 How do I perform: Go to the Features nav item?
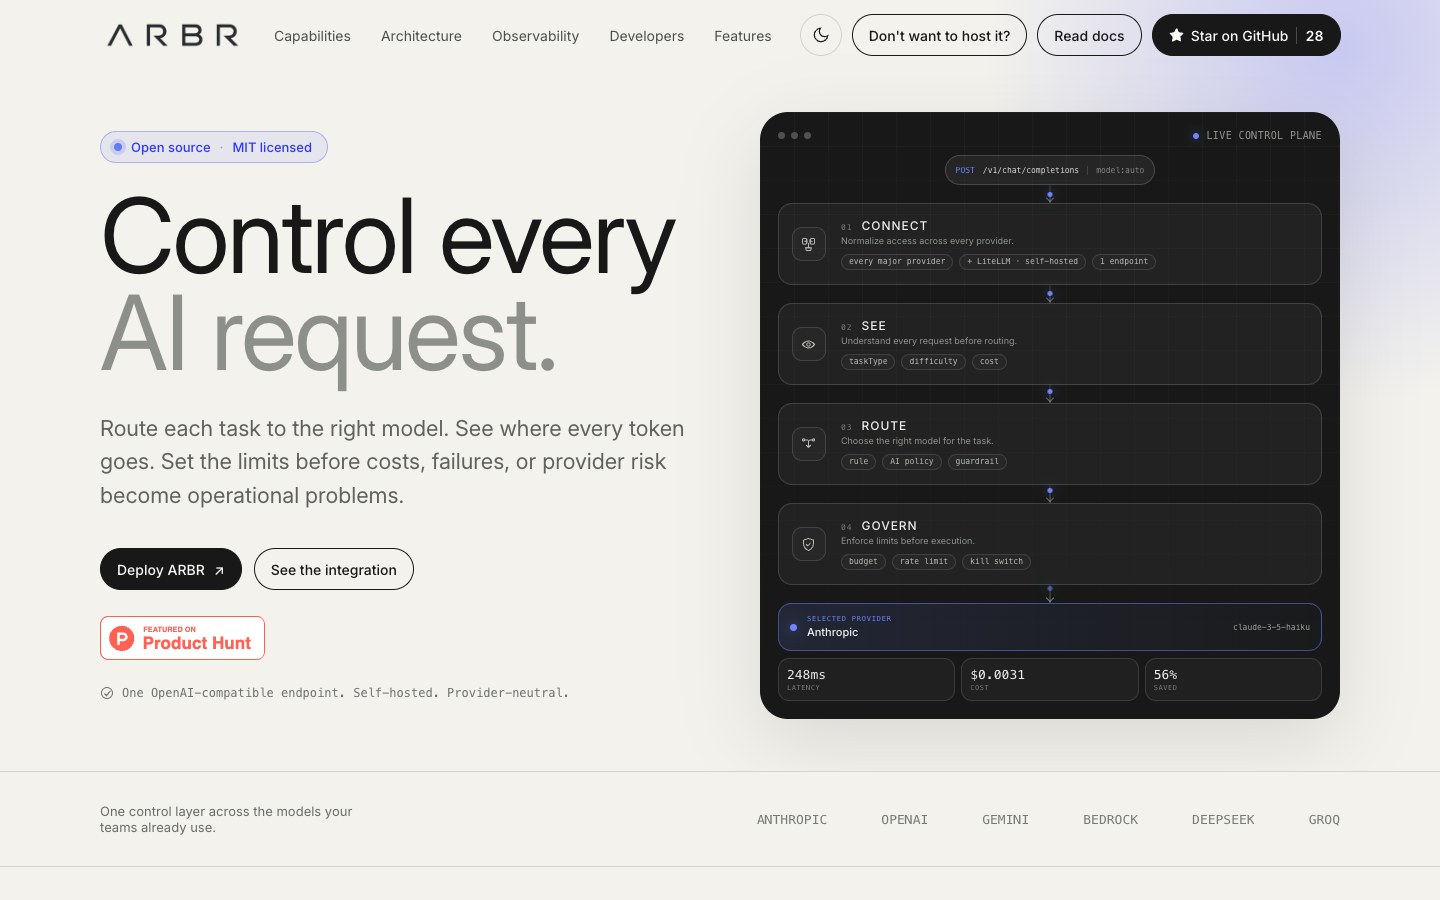click(743, 36)
